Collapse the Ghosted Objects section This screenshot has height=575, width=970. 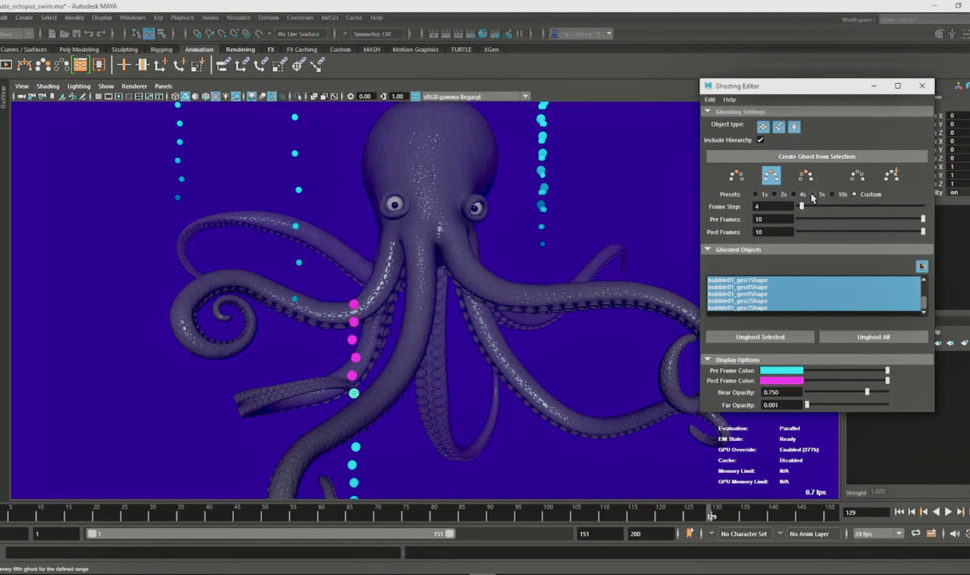(709, 249)
